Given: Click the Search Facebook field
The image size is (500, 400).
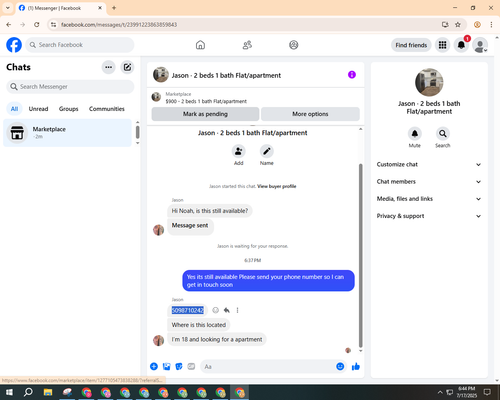Looking at the screenshot, I should click(x=80, y=45).
